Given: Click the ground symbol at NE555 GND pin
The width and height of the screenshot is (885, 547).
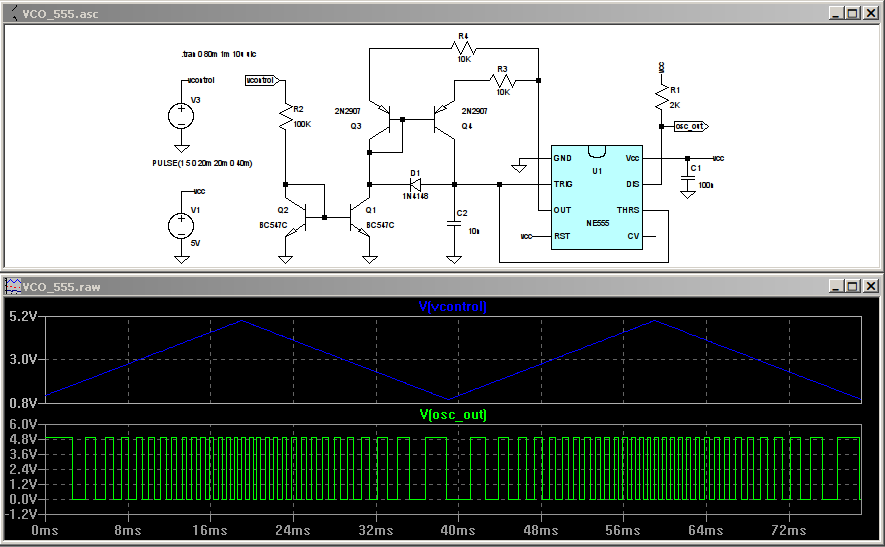Looking at the screenshot, I should click(x=519, y=168).
